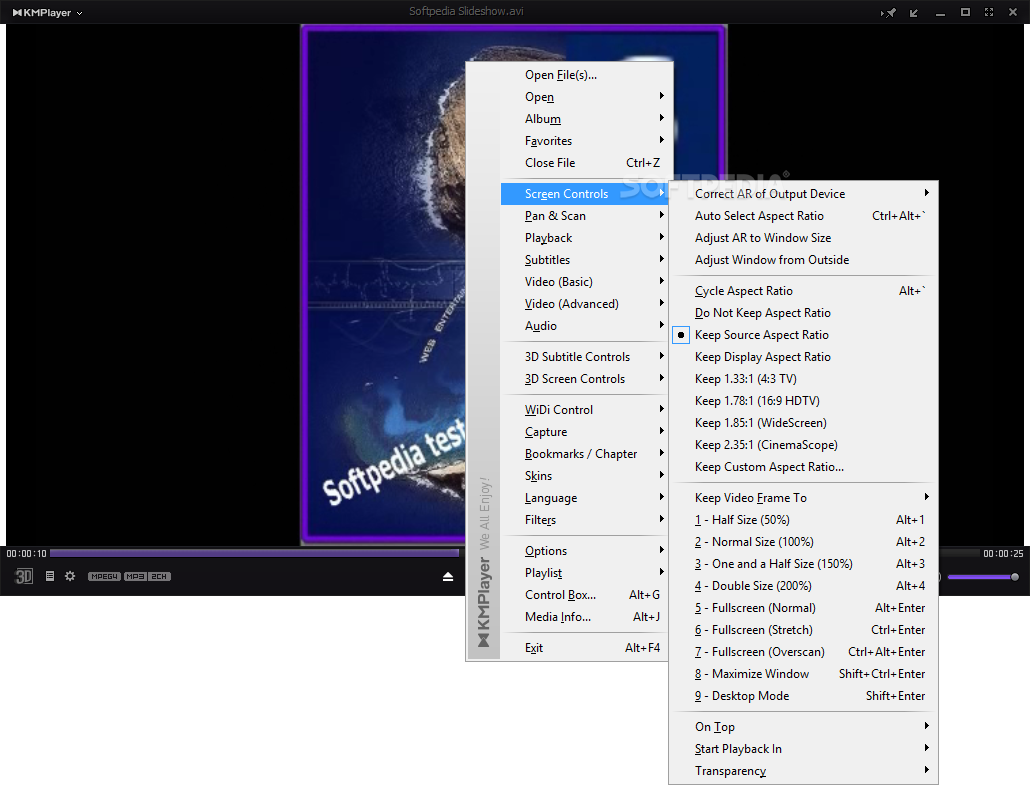Click the pin on-top icon

point(889,12)
